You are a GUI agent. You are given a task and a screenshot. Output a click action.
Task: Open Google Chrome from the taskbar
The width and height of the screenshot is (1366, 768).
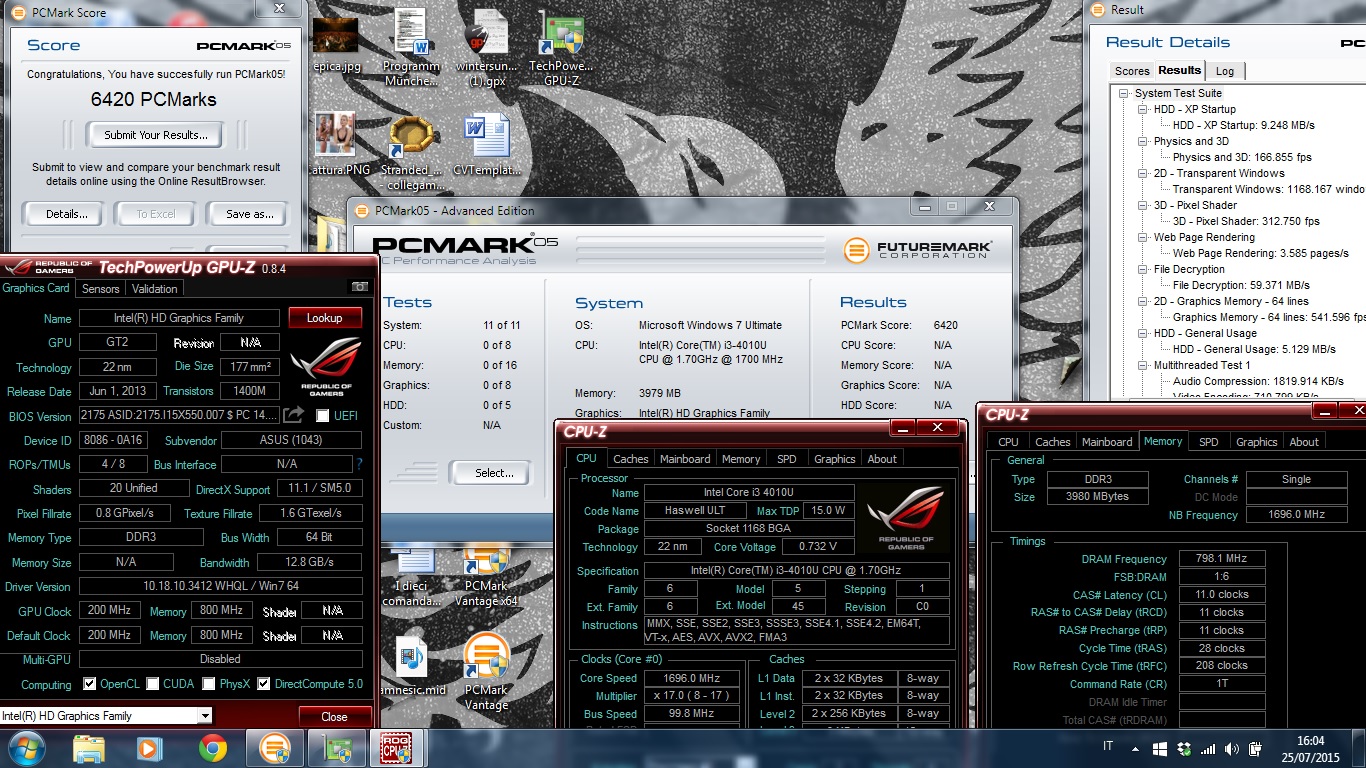[212, 749]
